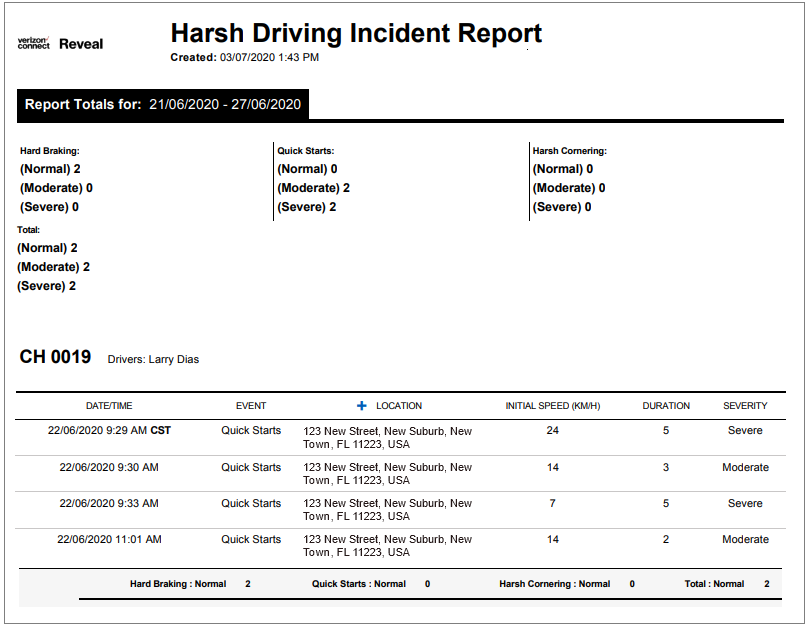Click the Harsh Cornering summary heading

click(570, 151)
